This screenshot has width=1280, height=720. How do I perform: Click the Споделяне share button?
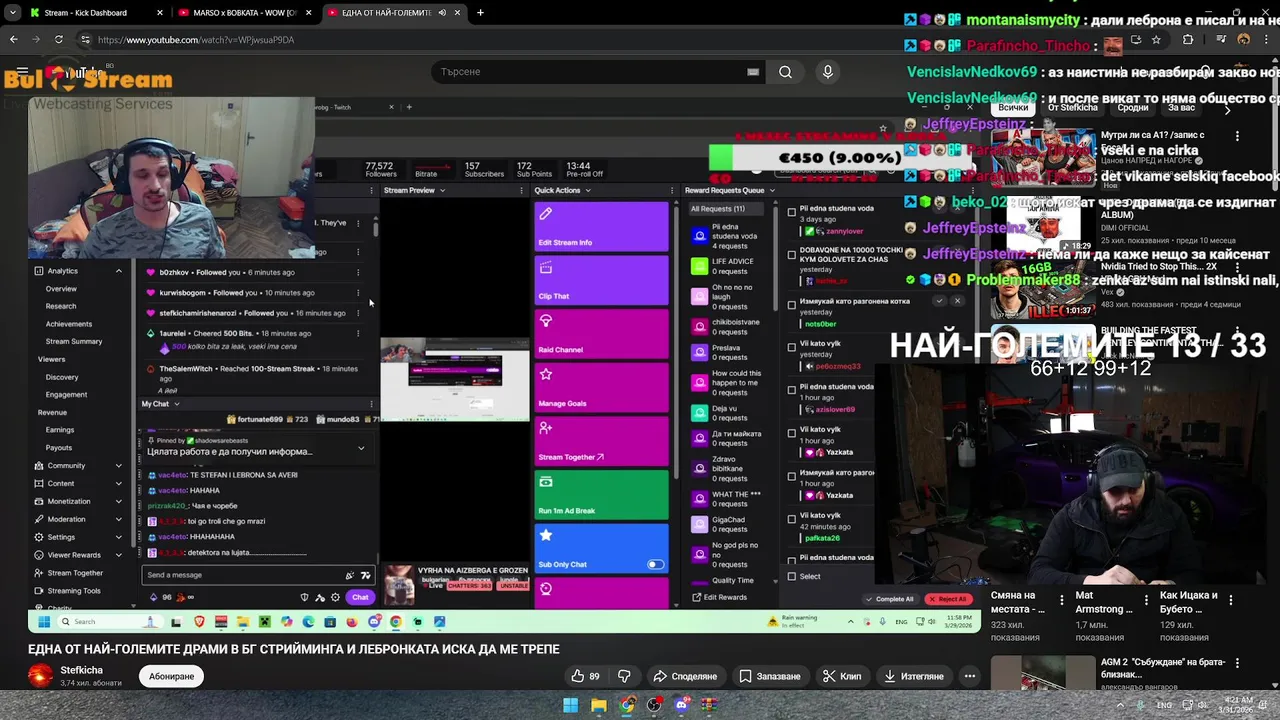685,676
